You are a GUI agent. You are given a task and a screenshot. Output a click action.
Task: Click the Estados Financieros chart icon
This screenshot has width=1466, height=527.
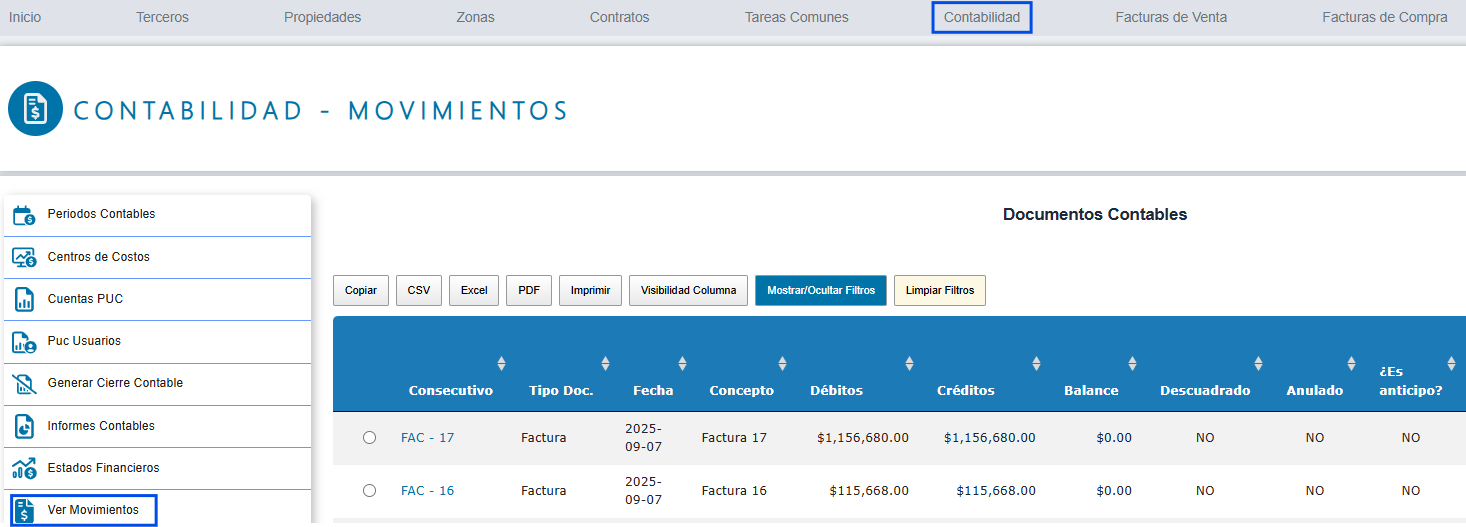(24, 468)
